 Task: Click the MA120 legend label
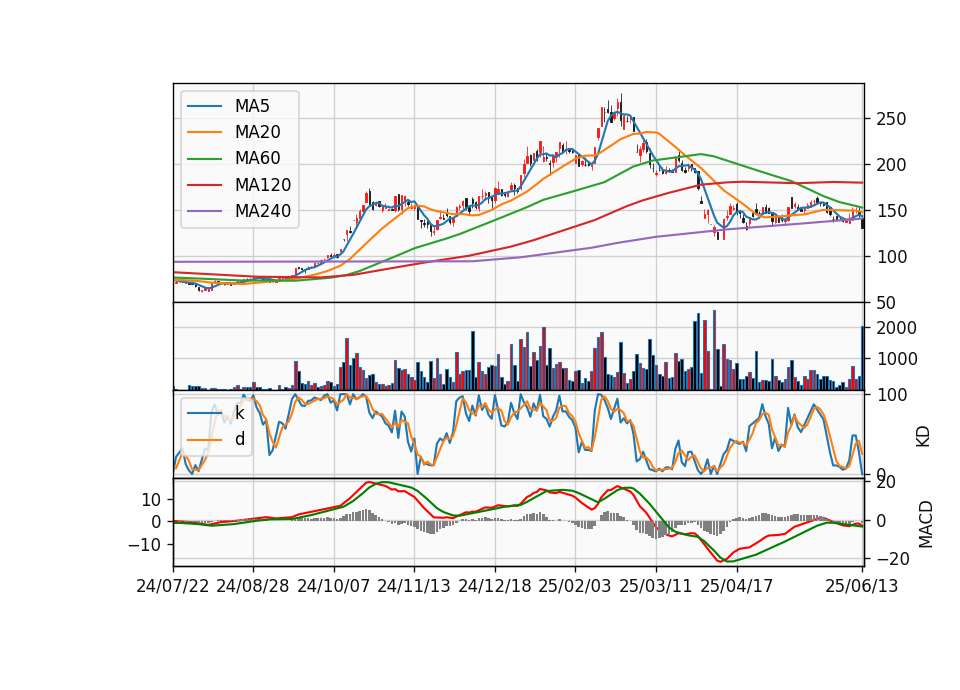point(263,185)
